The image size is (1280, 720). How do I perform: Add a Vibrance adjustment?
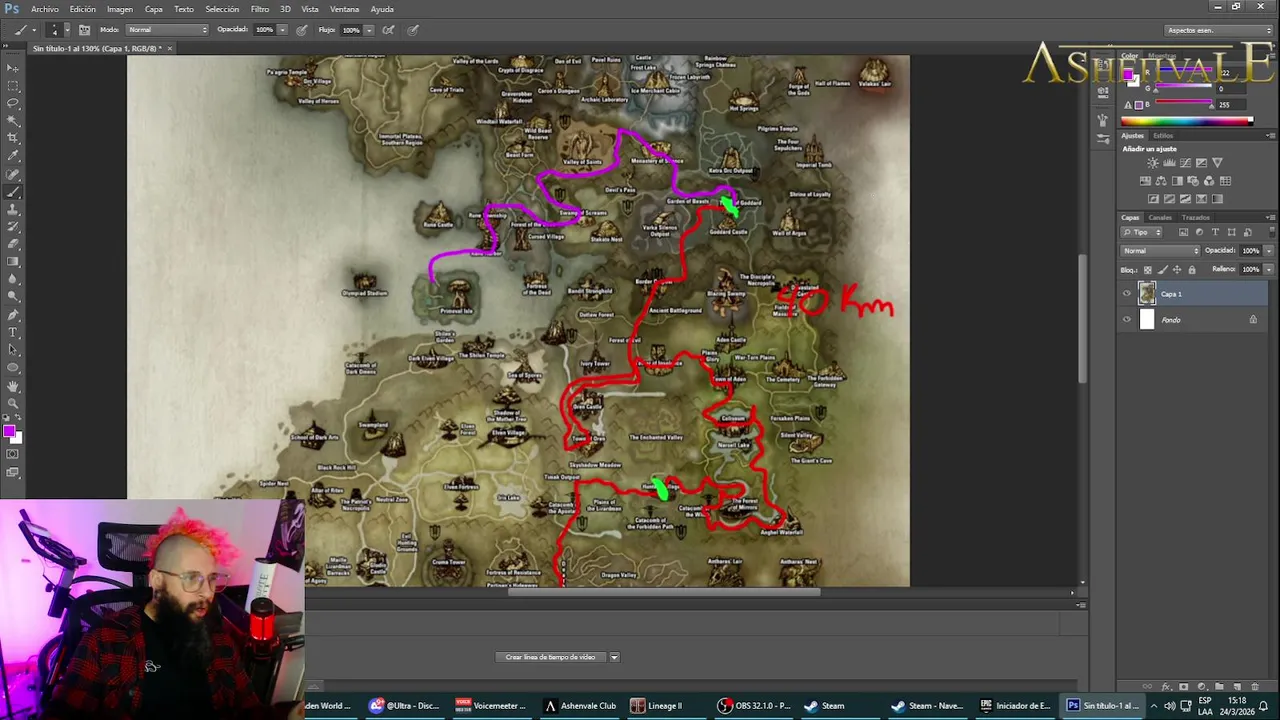[1217, 162]
